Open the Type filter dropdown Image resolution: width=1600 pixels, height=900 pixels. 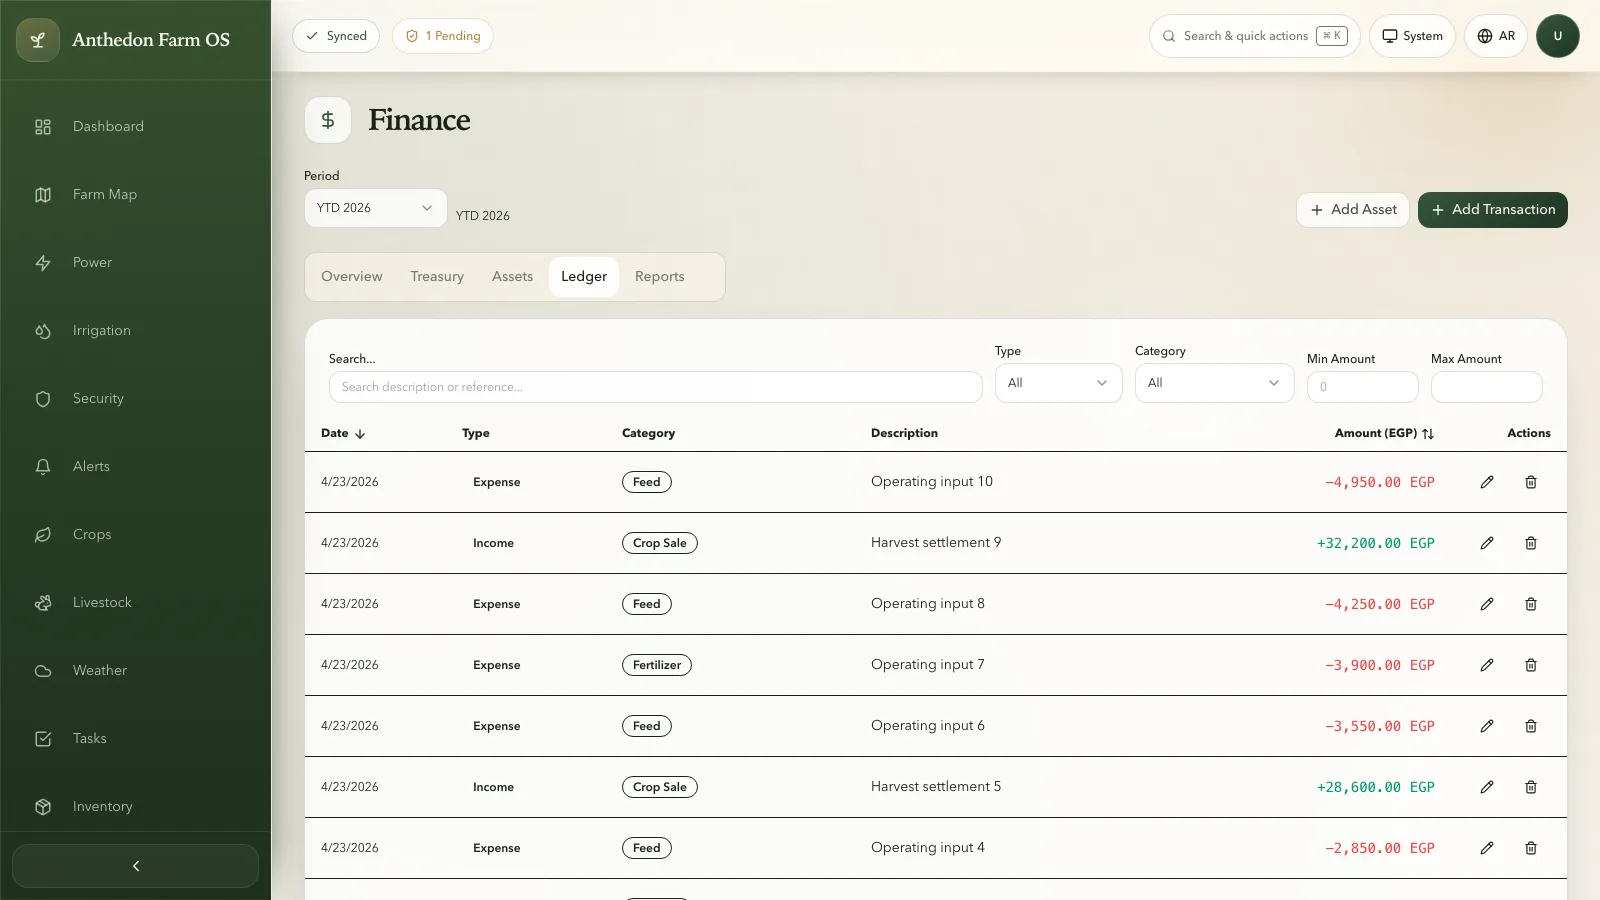coord(1059,383)
